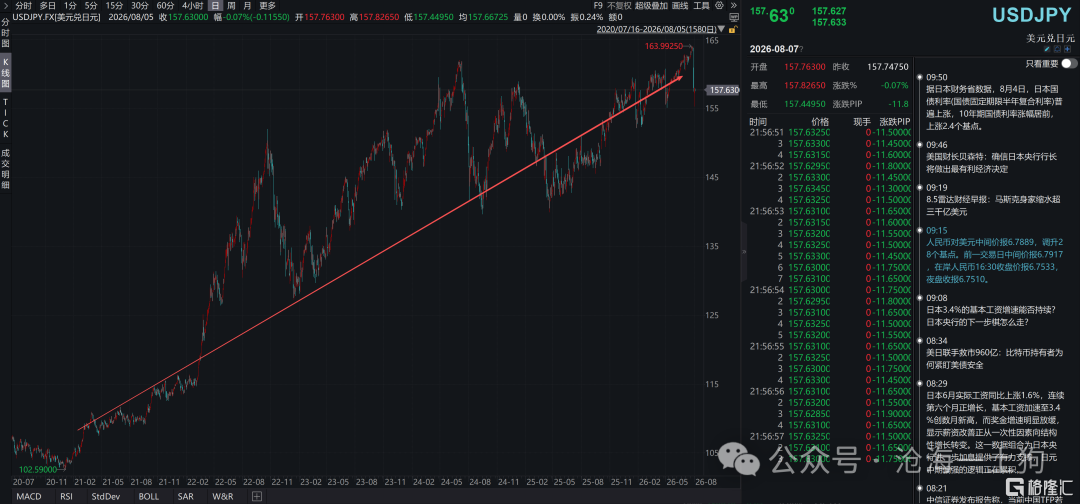Click the double-chevron toolbar overflow icon
The width and height of the screenshot is (1080, 504).
click(x=734, y=6)
